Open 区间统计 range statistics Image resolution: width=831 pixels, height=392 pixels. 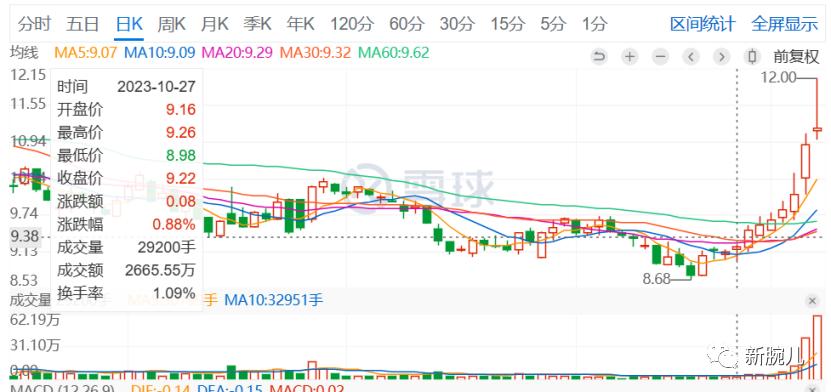pos(702,24)
